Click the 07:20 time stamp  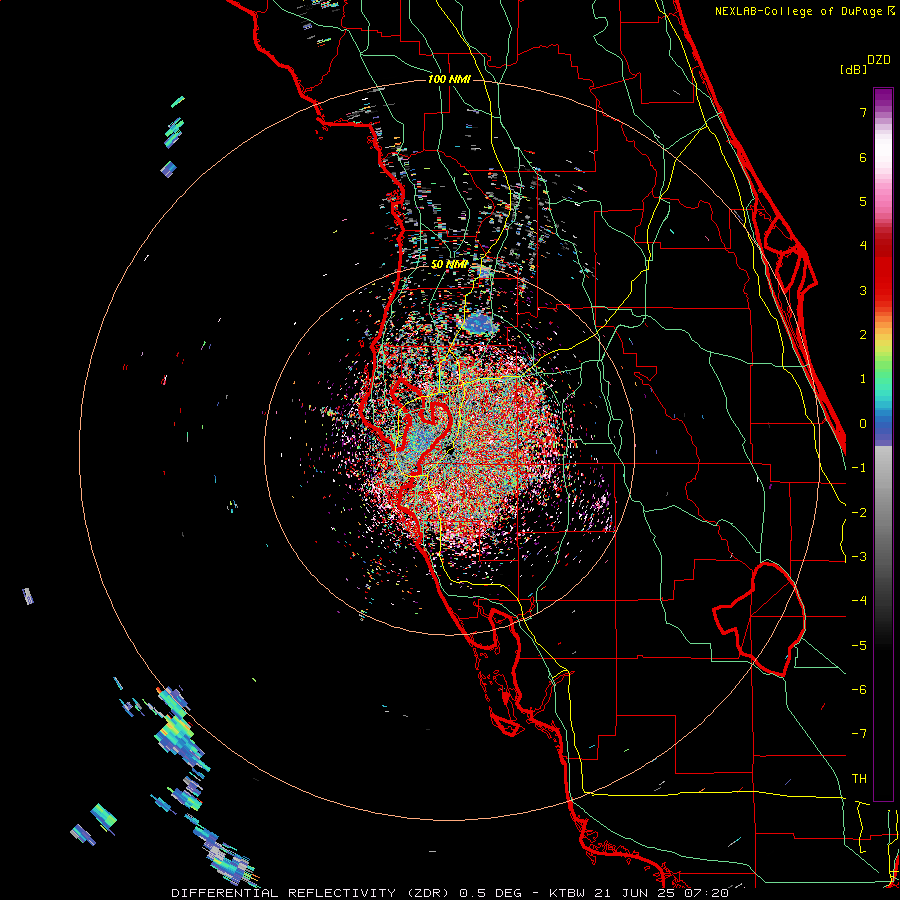pos(707,893)
